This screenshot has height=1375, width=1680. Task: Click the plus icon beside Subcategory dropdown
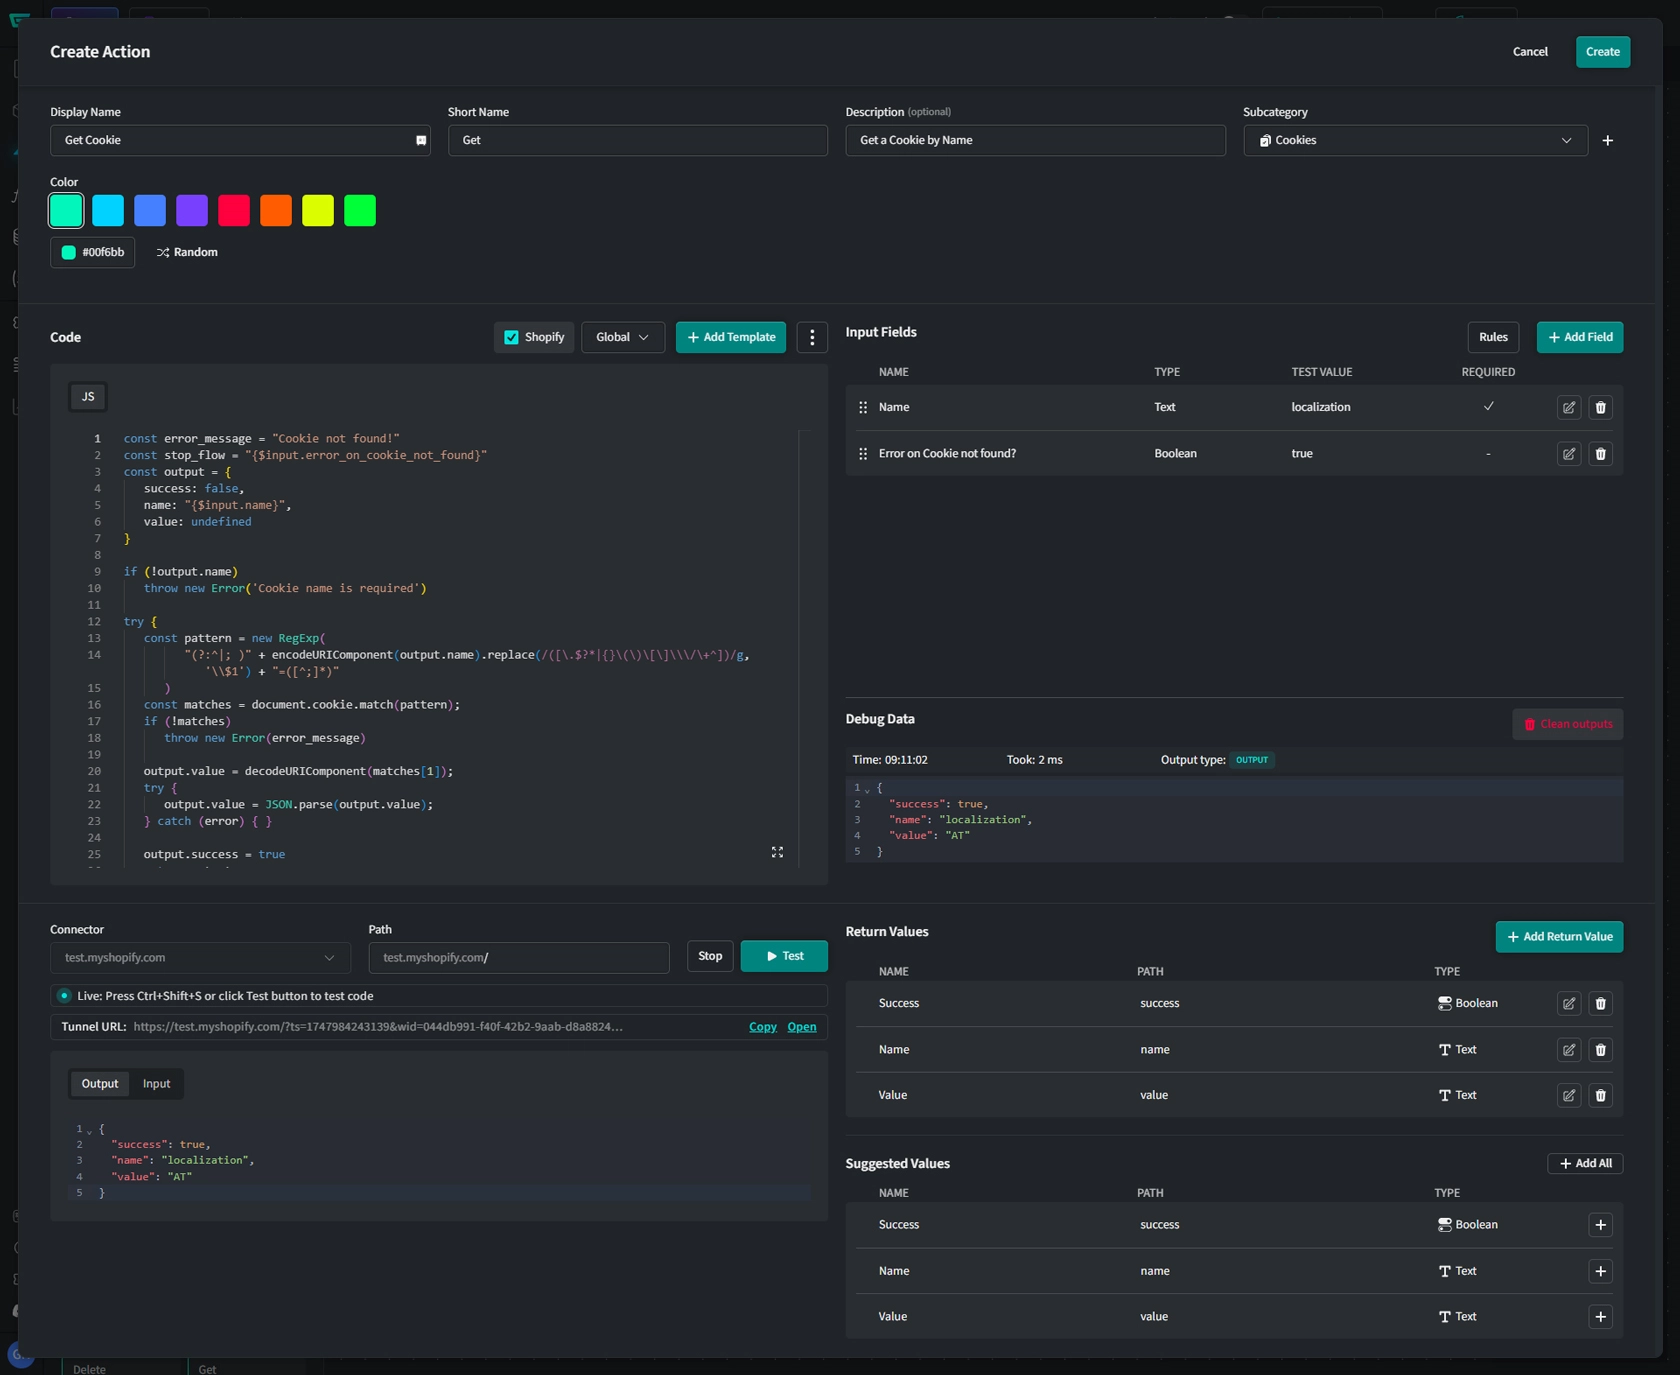point(1608,140)
